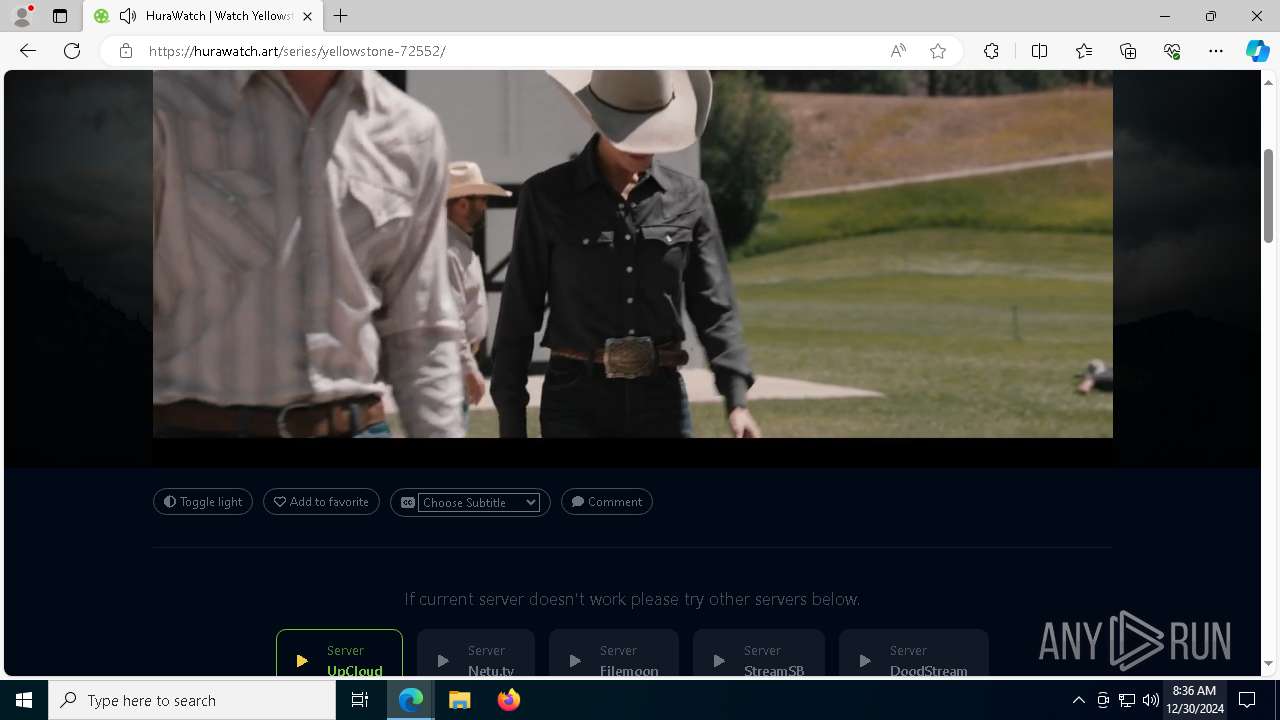Image resolution: width=1280 pixels, height=720 pixels.
Task: Show hidden system tray icons
Action: click(1078, 700)
